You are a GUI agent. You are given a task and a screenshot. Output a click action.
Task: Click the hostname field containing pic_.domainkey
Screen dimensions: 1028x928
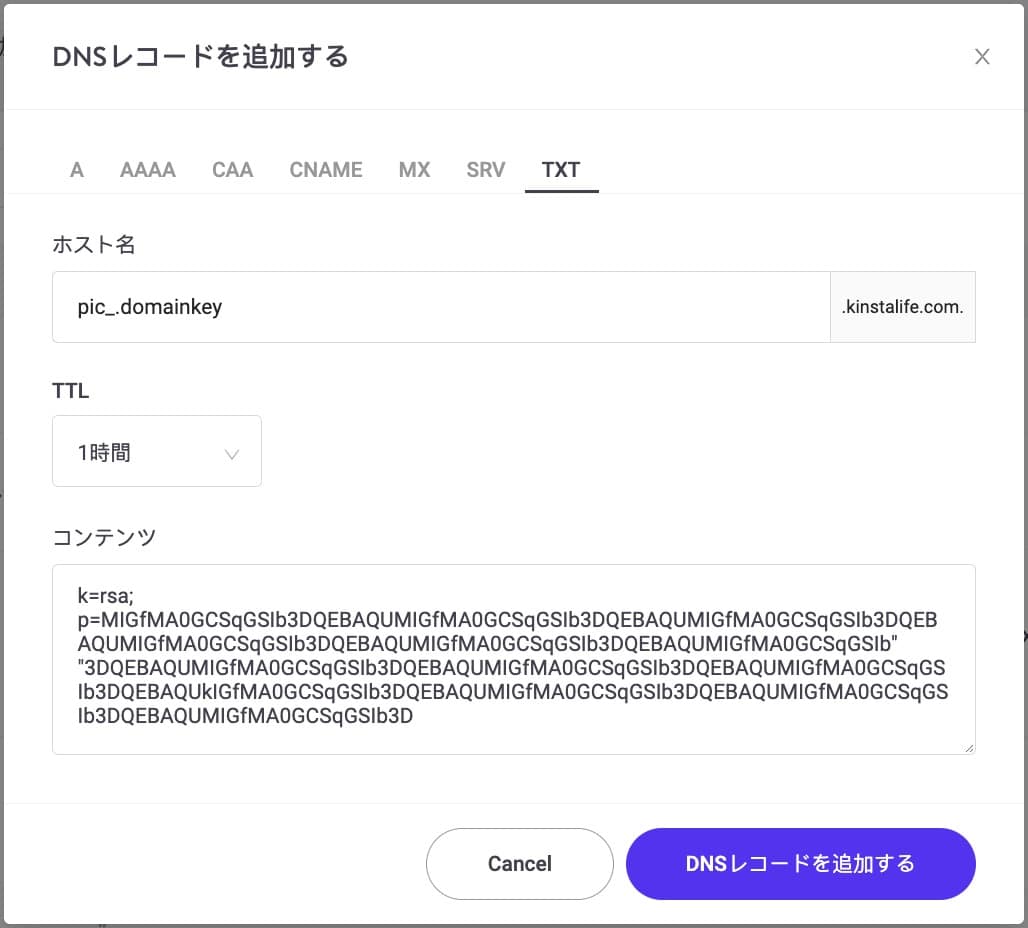[441, 307]
